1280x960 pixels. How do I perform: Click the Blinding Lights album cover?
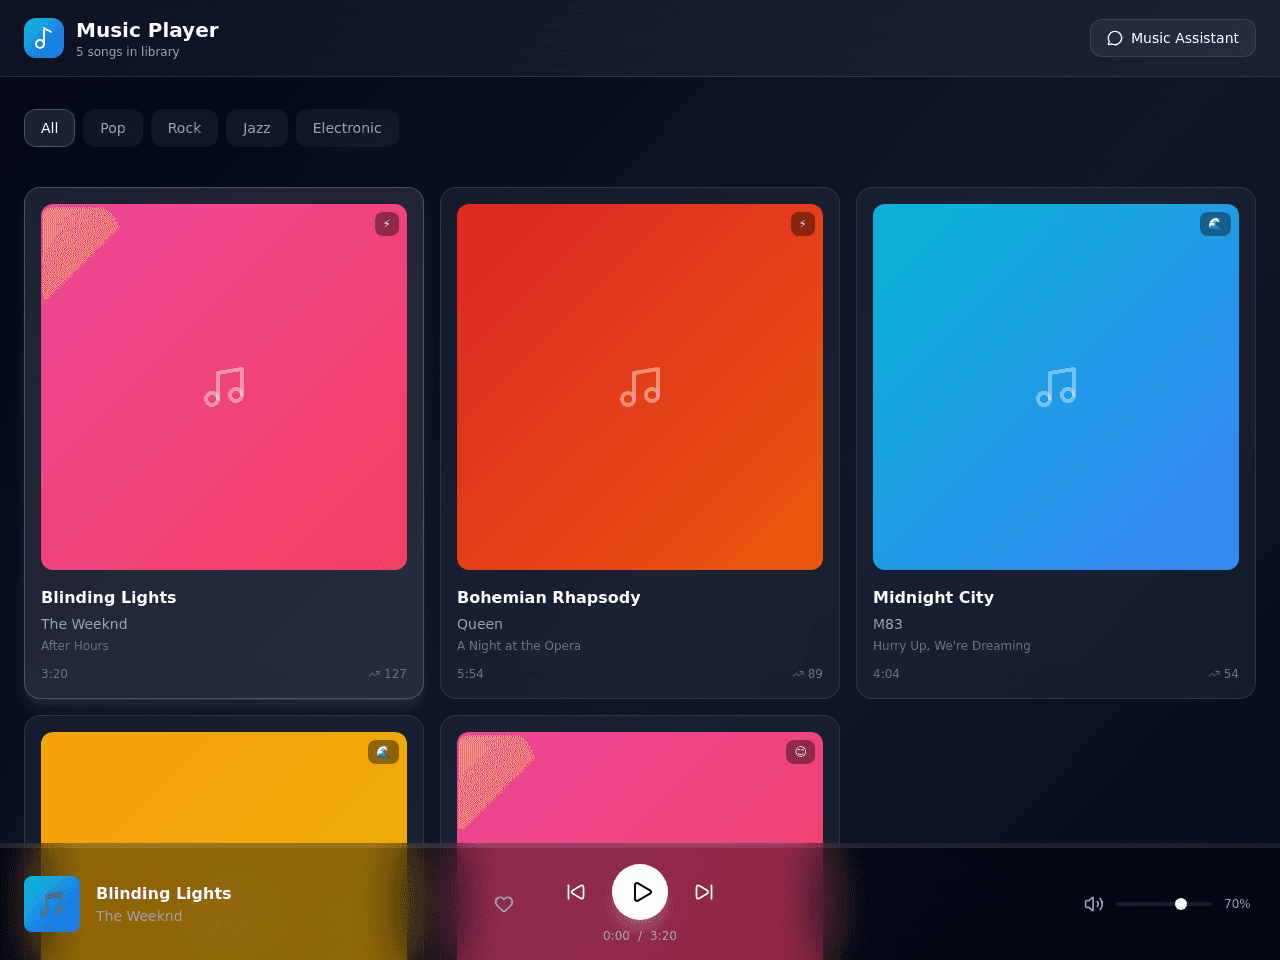(224, 387)
